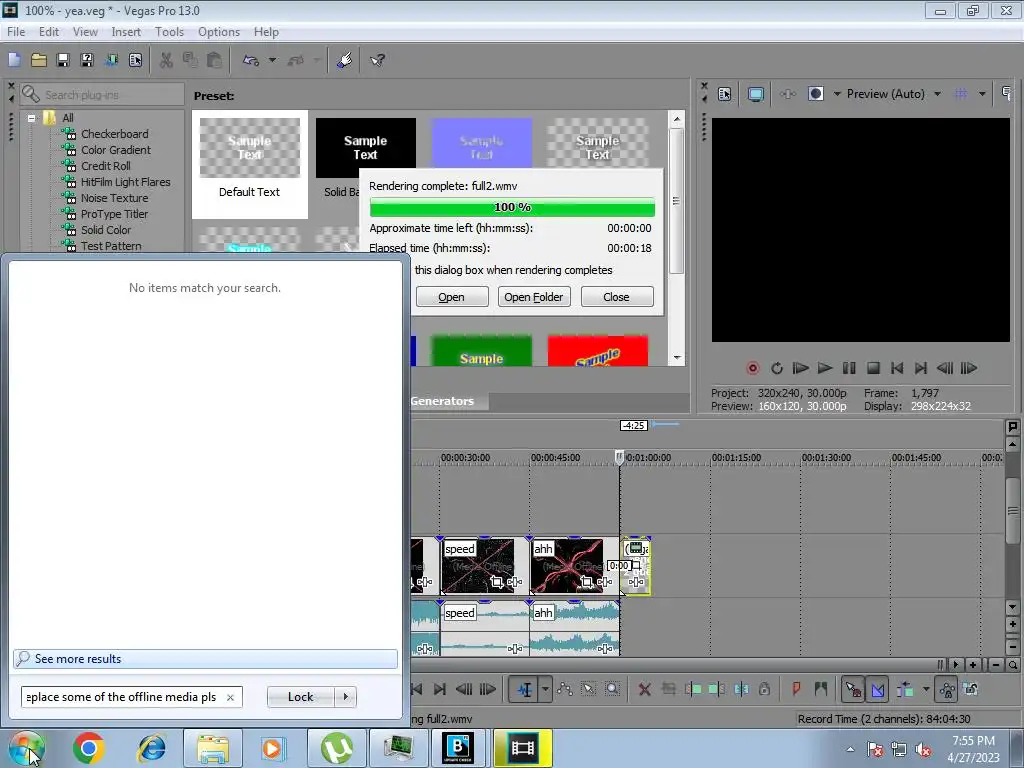Open the File menu

16,32
